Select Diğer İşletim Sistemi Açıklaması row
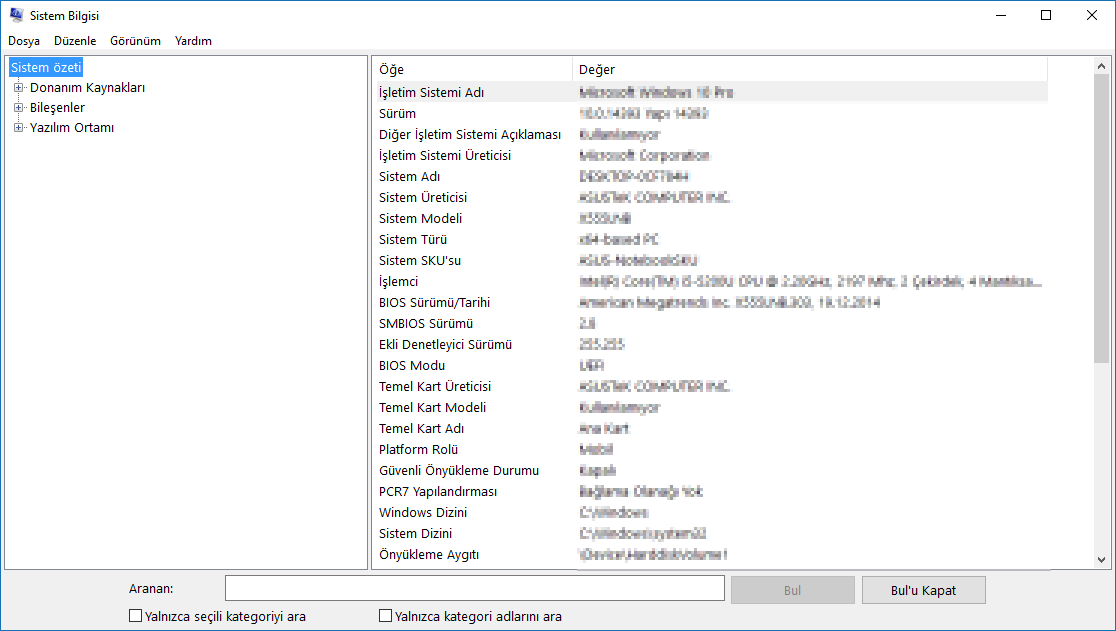The image size is (1116, 631). [712, 134]
